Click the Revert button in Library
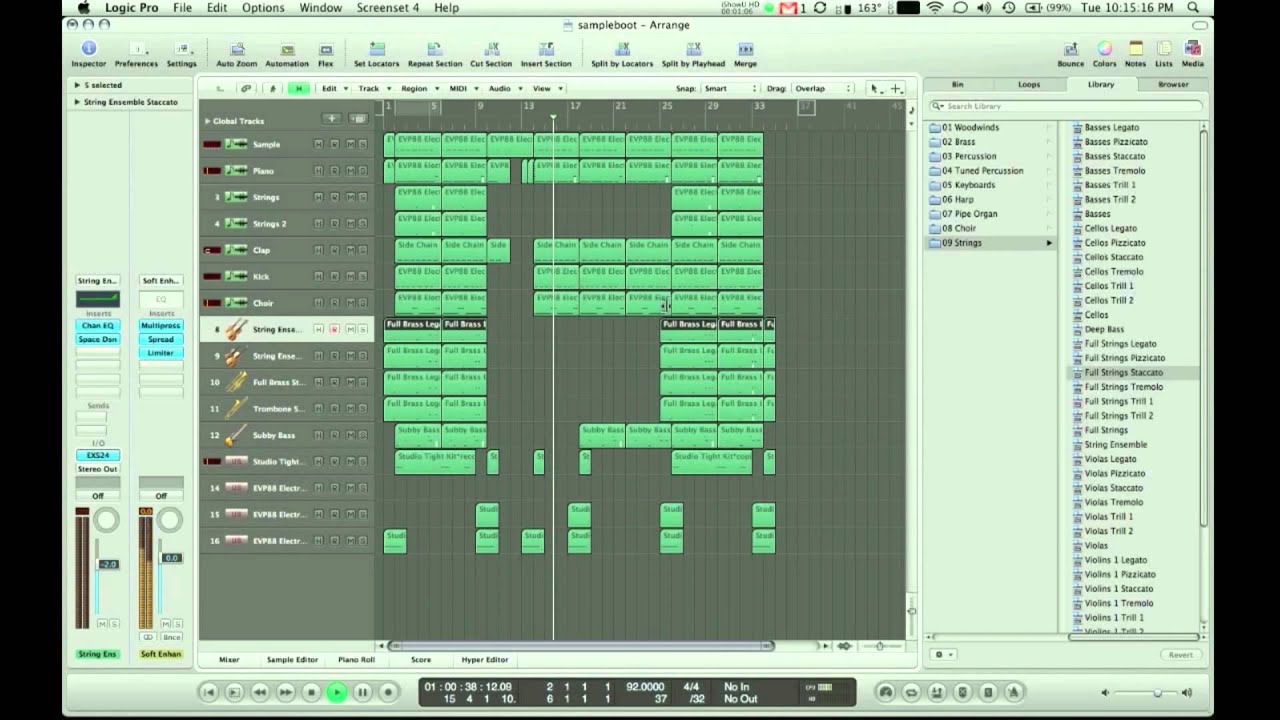 [x=1181, y=654]
